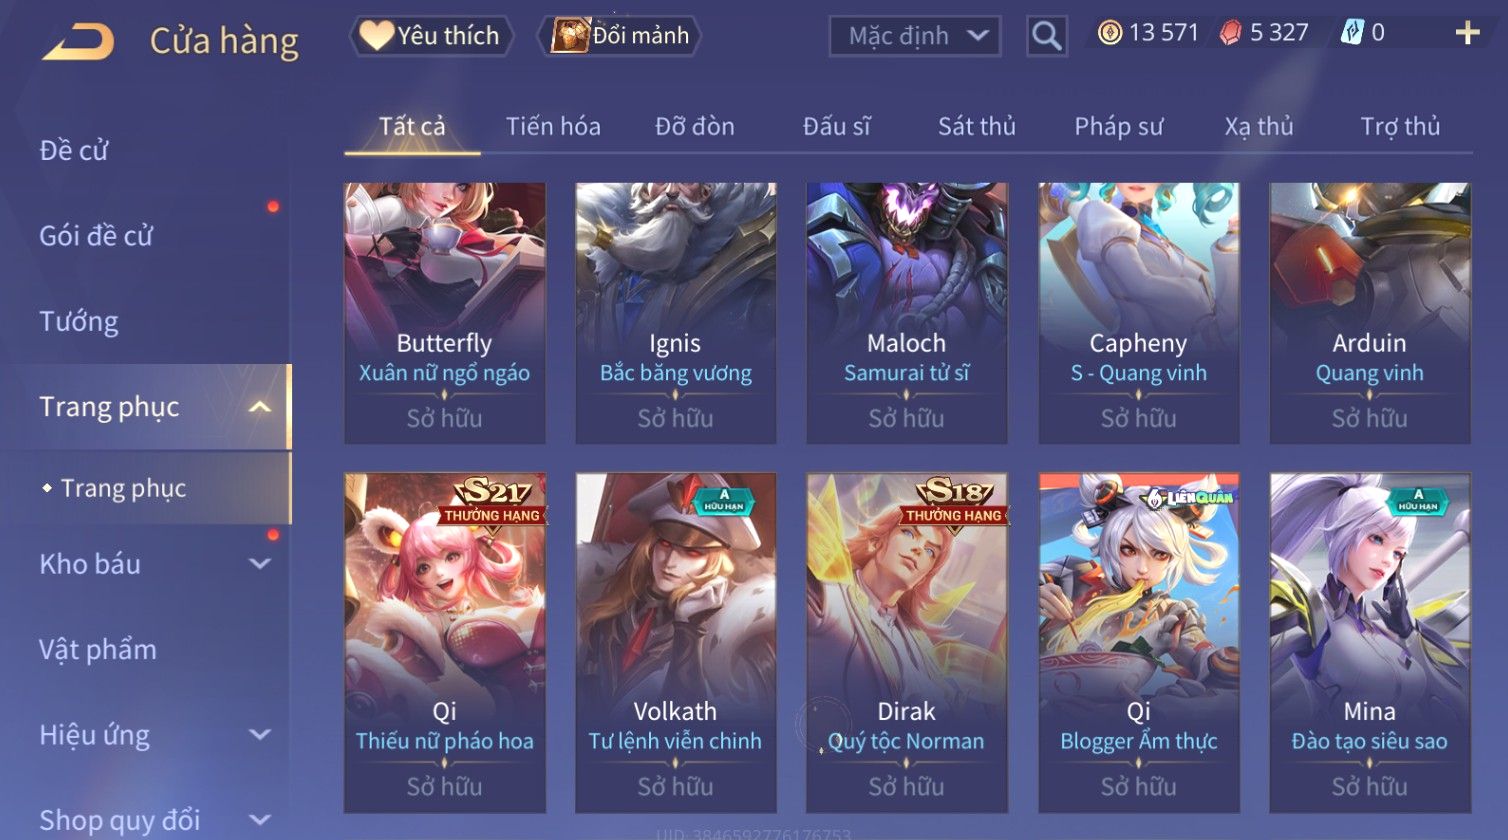Viewport: 1508px width, 840px height.
Task: Select the Volkath Tư lệnh viễn chinh skin
Action: pyautogui.click(x=676, y=643)
